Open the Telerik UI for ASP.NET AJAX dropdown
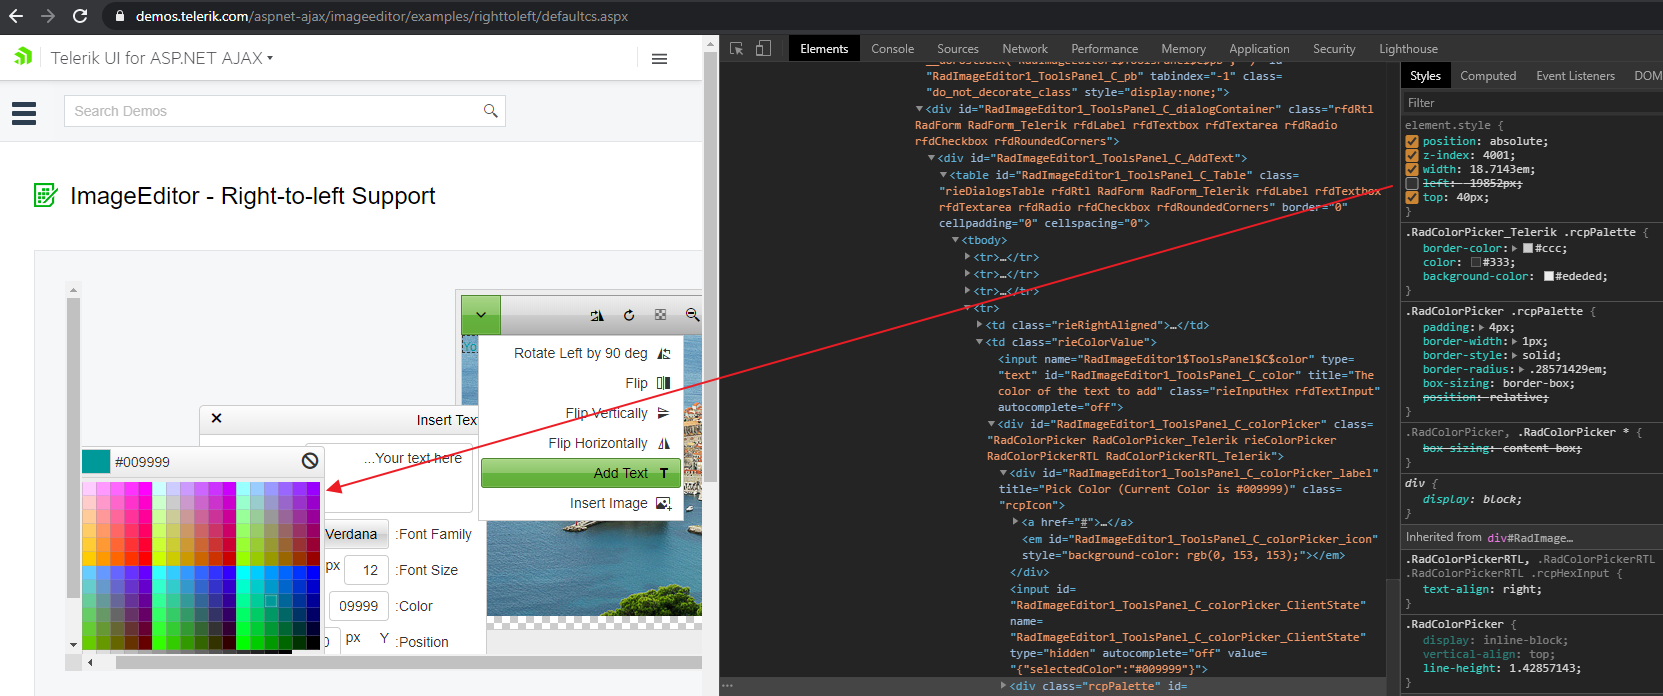 pos(162,58)
